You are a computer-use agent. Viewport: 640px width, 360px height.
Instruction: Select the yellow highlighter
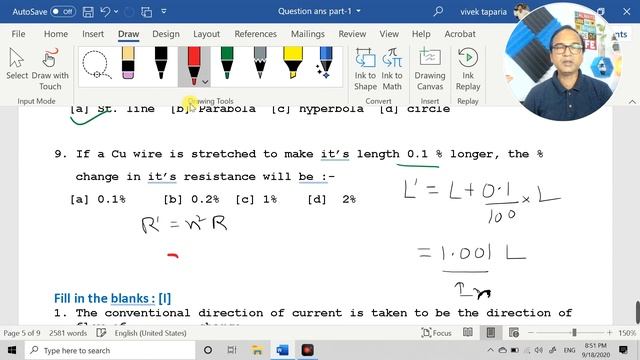(x=293, y=63)
